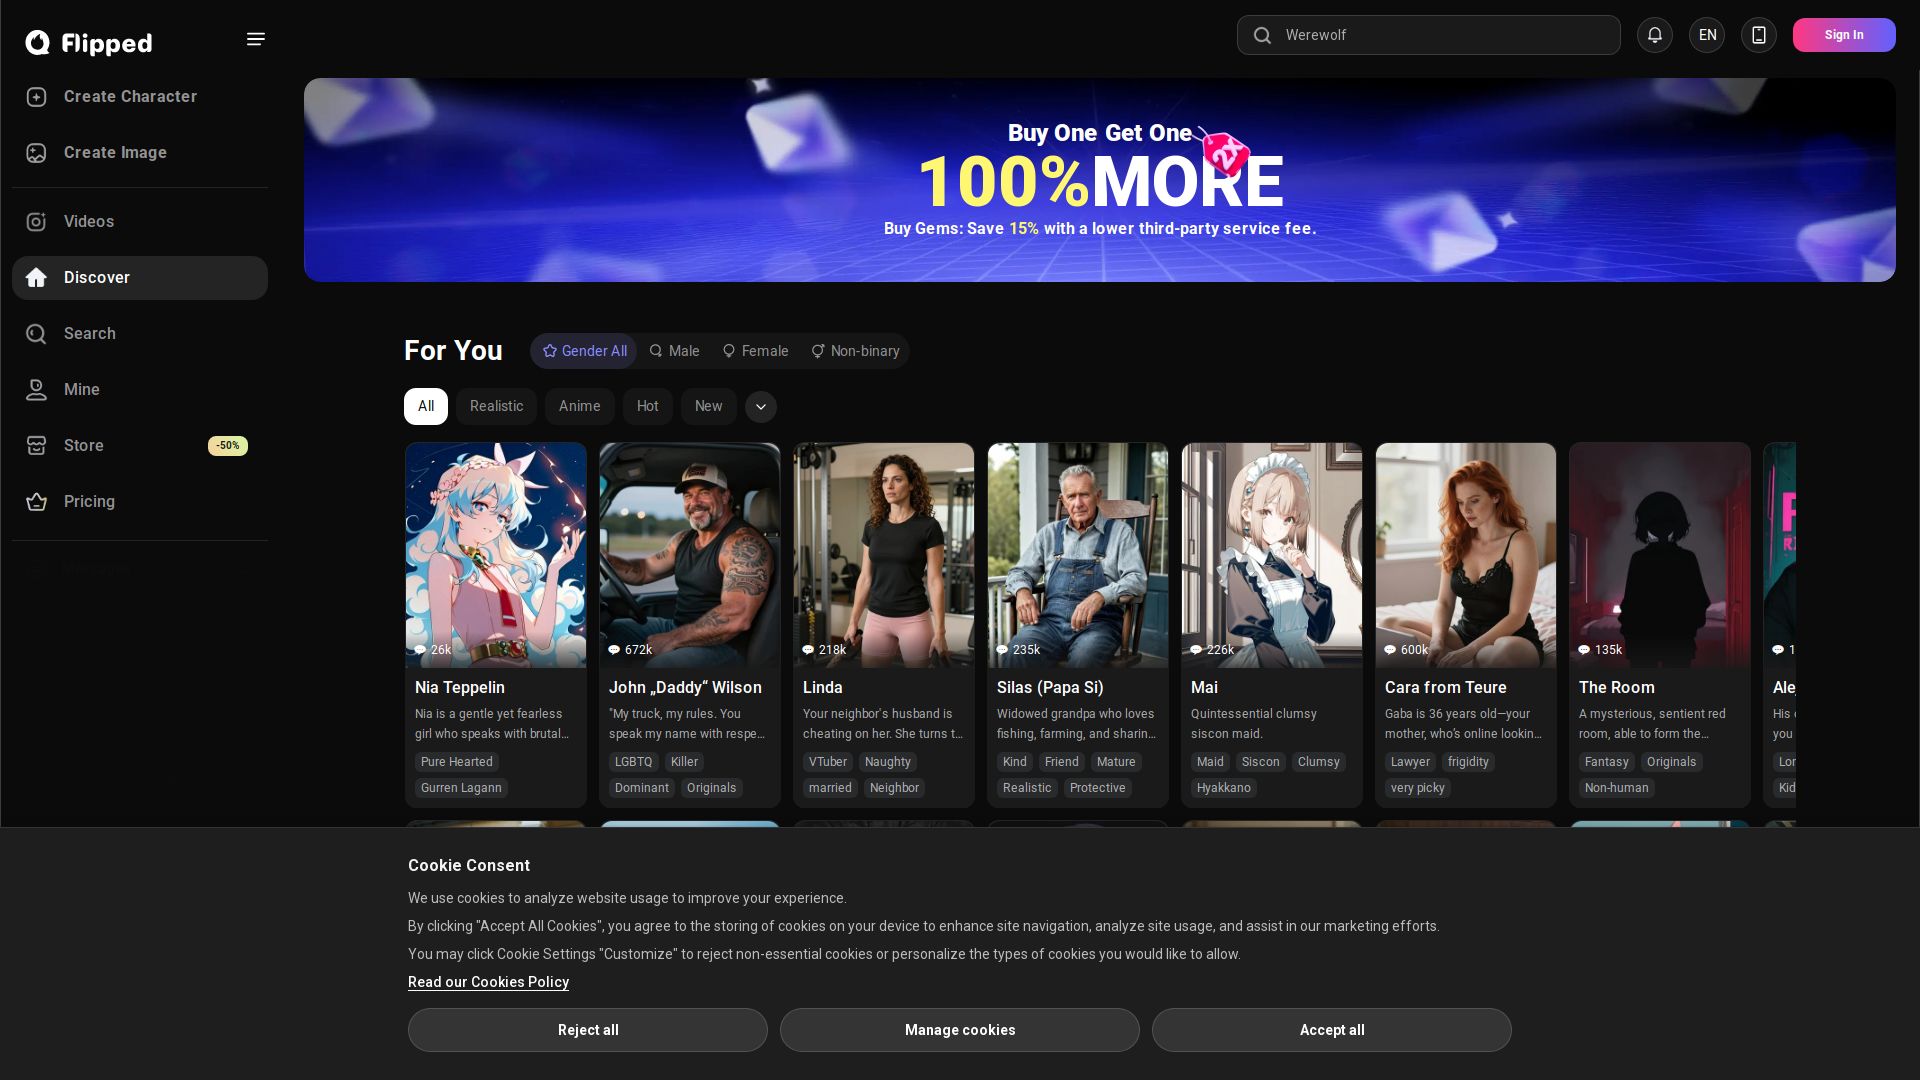Switch to the New tab

pyautogui.click(x=709, y=407)
